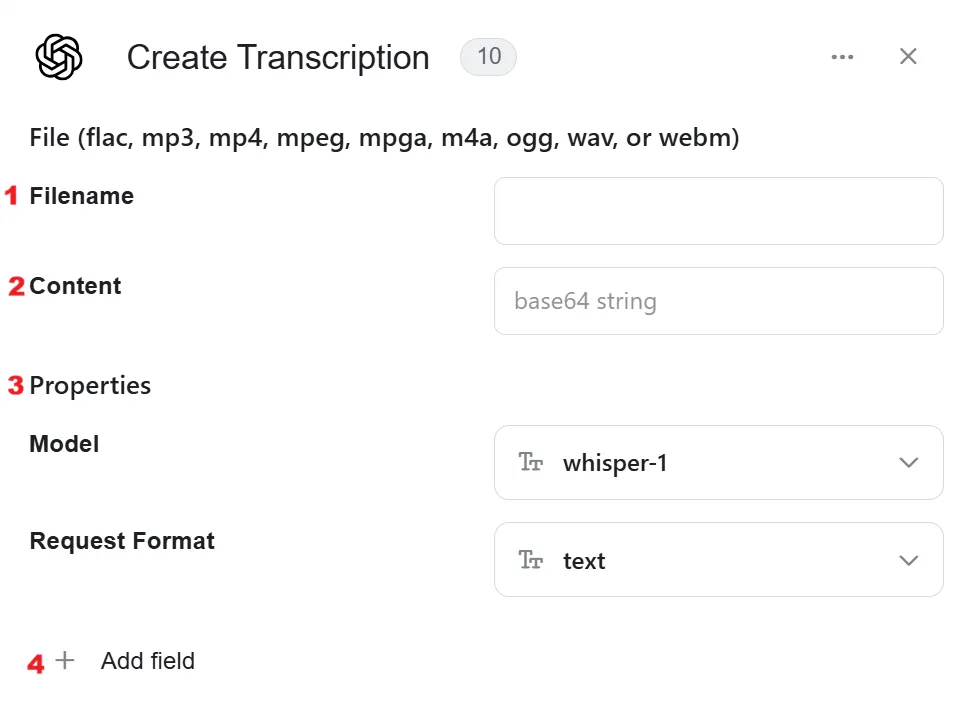Screen dimensions: 964x714
Task: Click the Add field button
Action: click(125, 660)
